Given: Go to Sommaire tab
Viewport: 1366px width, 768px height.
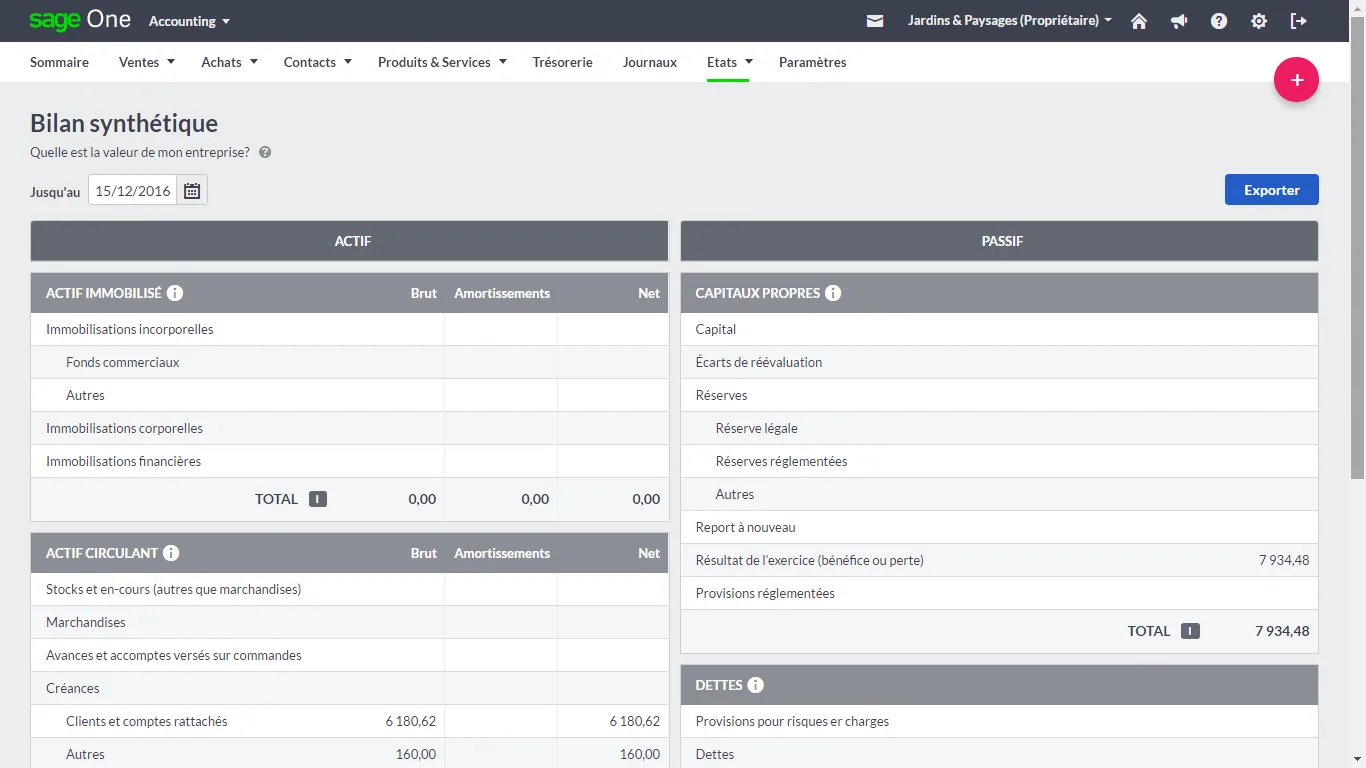Looking at the screenshot, I should tap(59, 62).
